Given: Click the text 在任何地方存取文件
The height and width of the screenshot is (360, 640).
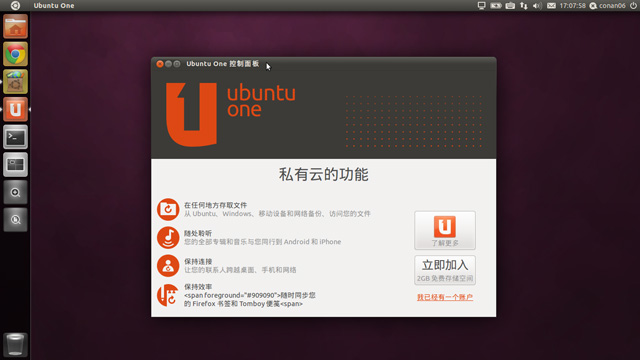Looking at the screenshot, I should pos(216,205).
